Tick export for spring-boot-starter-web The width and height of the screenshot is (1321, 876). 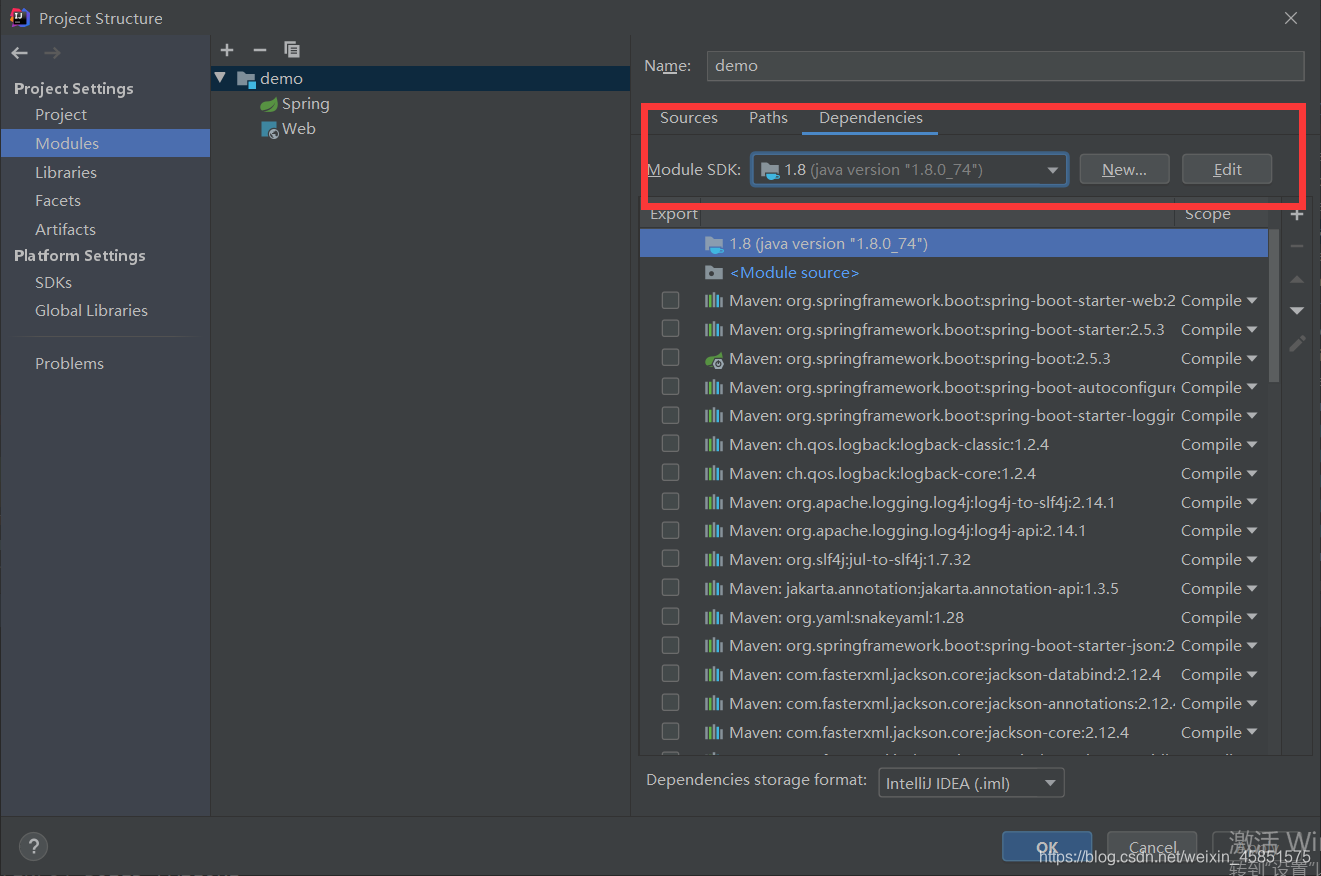click(670, 300)
